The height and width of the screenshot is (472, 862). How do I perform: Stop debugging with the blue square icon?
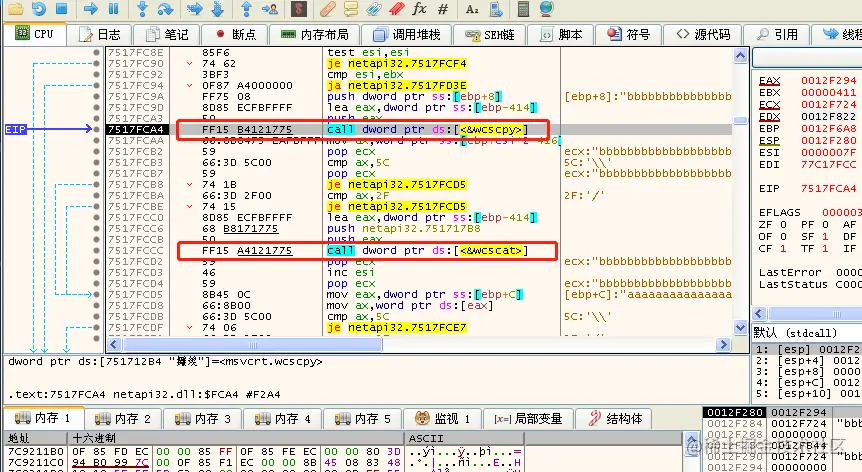[62, 8]
